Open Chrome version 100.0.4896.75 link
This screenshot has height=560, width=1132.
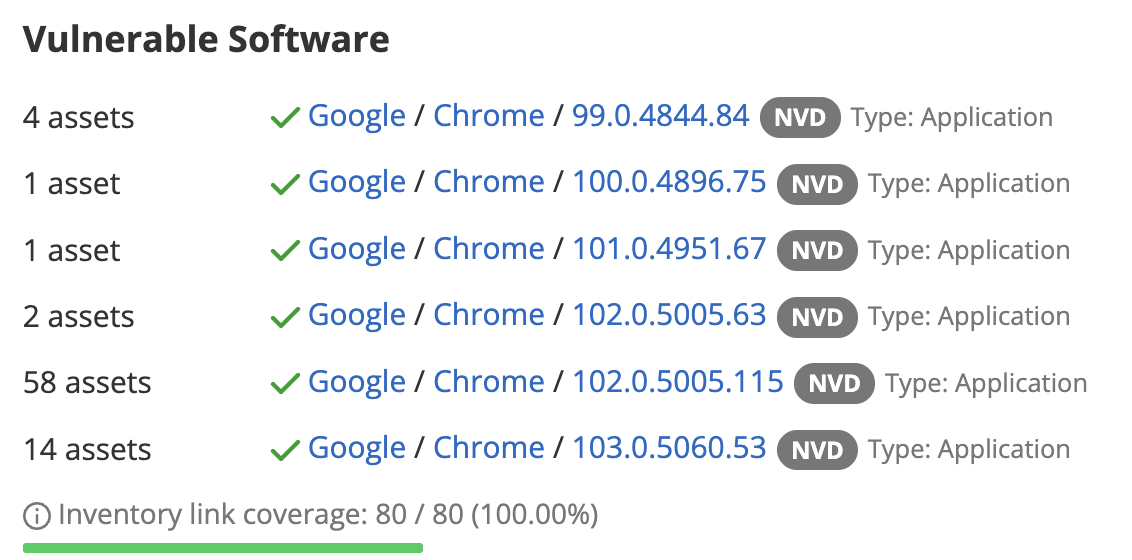coord(669,182)
